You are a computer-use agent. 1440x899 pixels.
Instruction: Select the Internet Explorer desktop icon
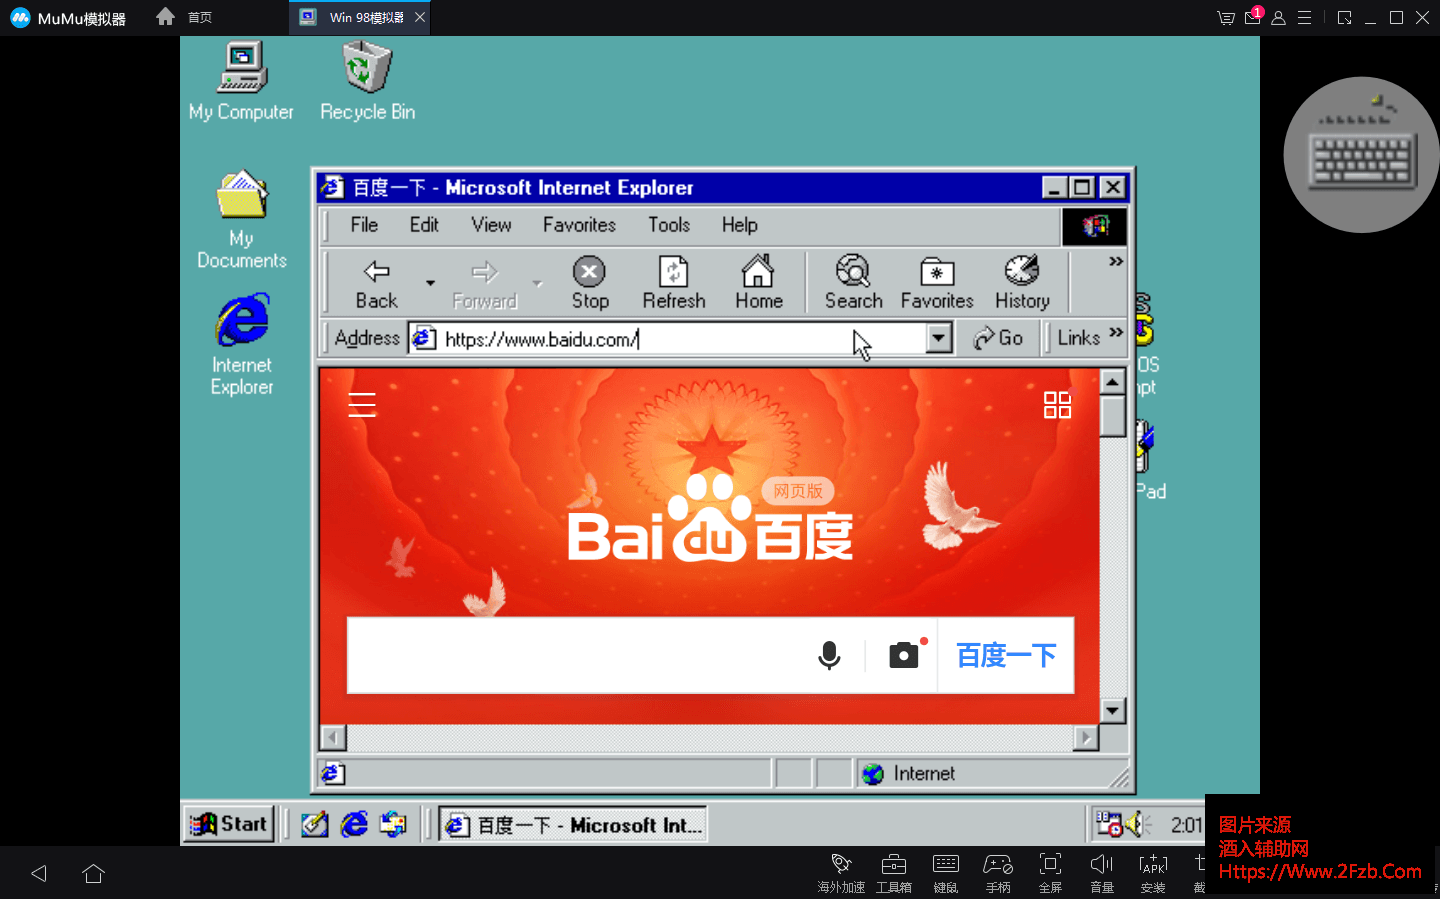pyautogui.click(x=242, y=345)
